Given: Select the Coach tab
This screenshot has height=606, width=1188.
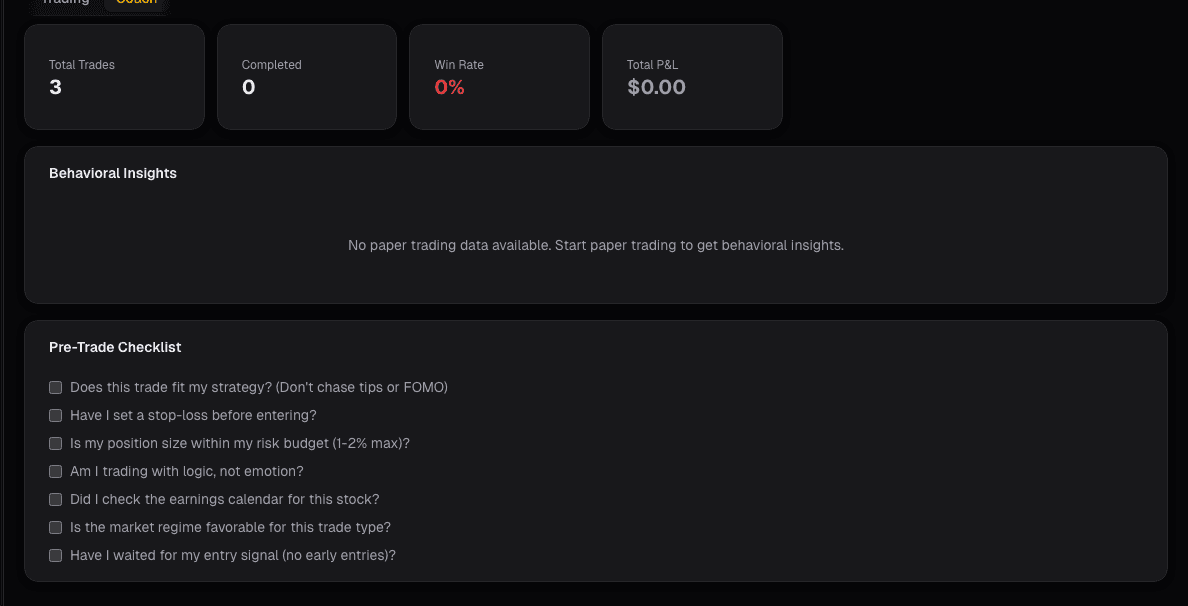Looking at the screenshot, I should click(136, 2).
